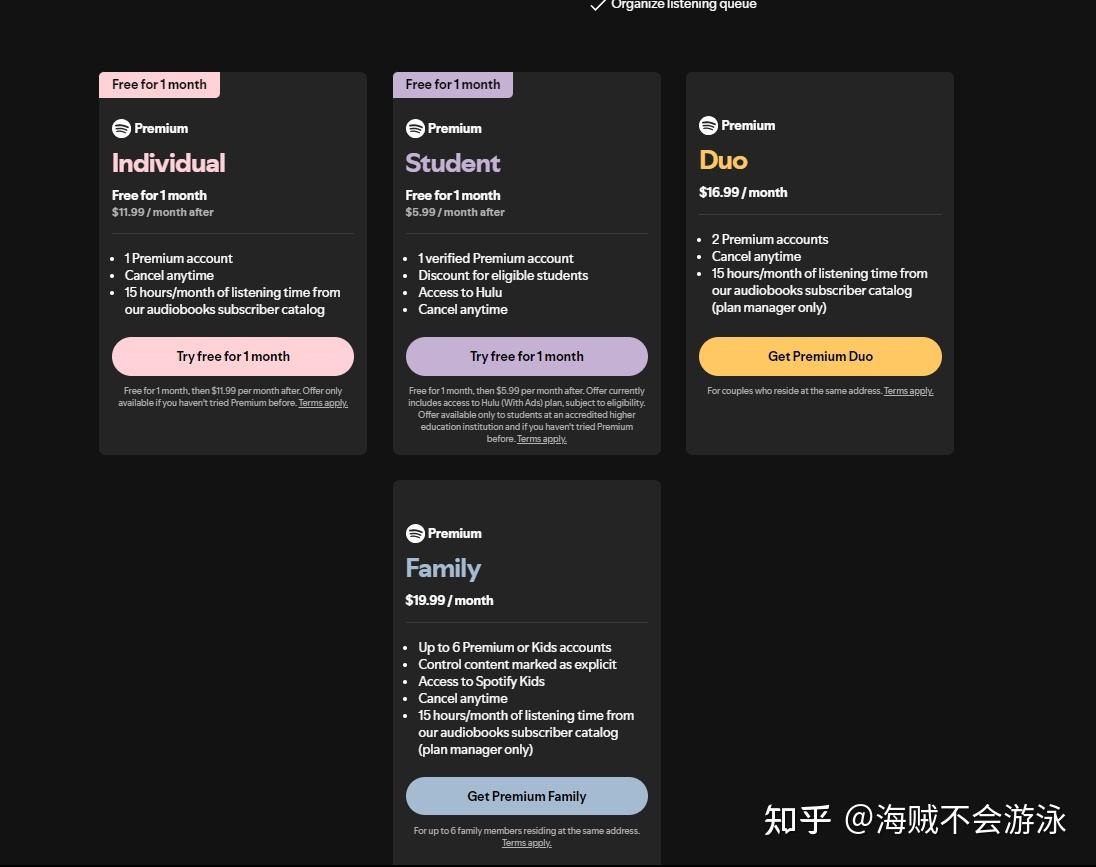The width and height of the screenshot is (1096, 867).
Task: Click the Spotify logo on the Family plan
Action: coord(414,533)
